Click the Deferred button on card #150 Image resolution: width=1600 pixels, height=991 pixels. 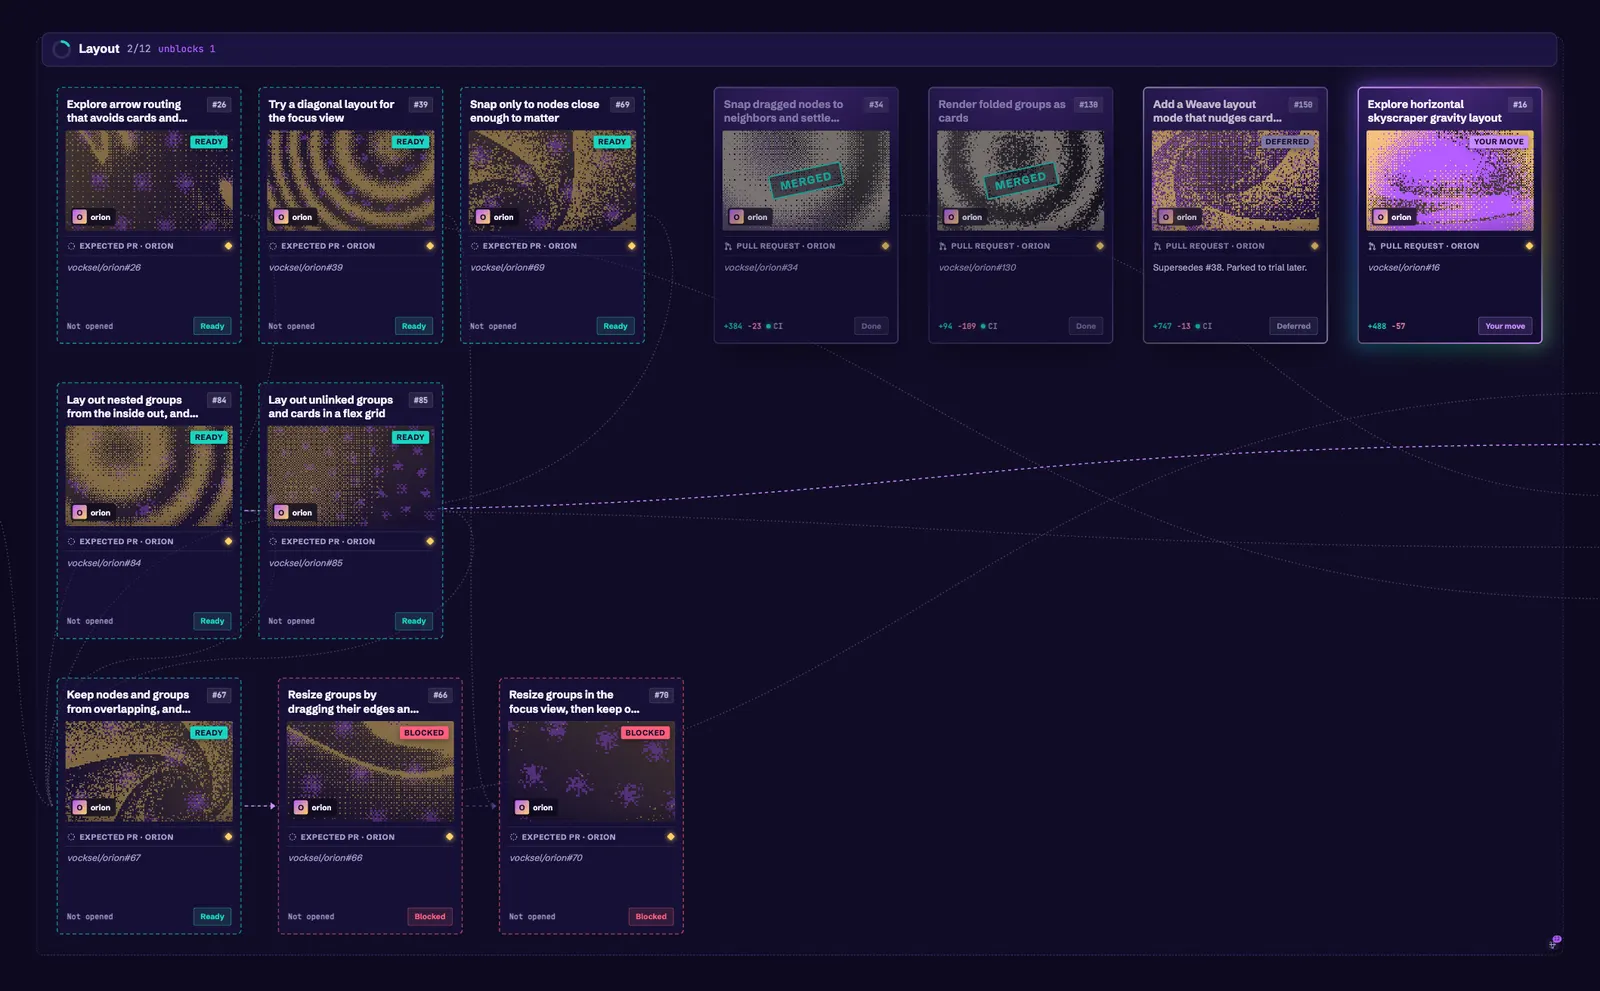pyautogui.click(x=1293, y=326)
